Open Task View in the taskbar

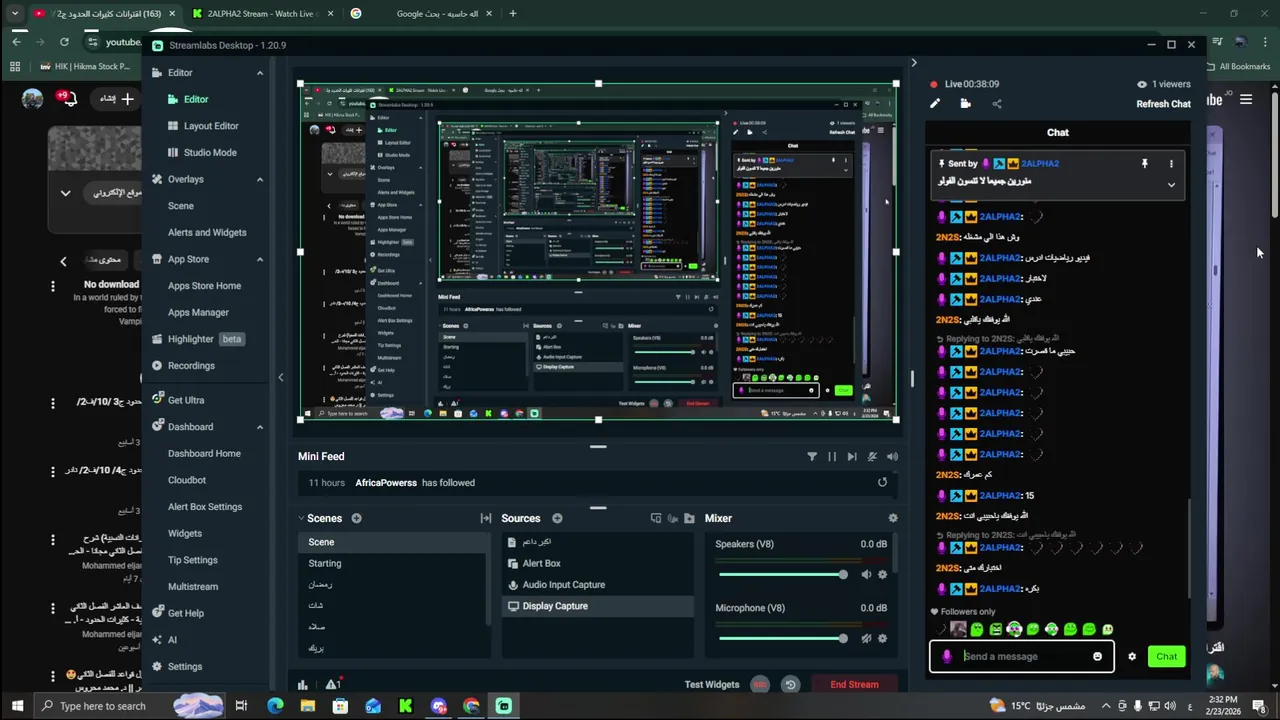[241, 706]
